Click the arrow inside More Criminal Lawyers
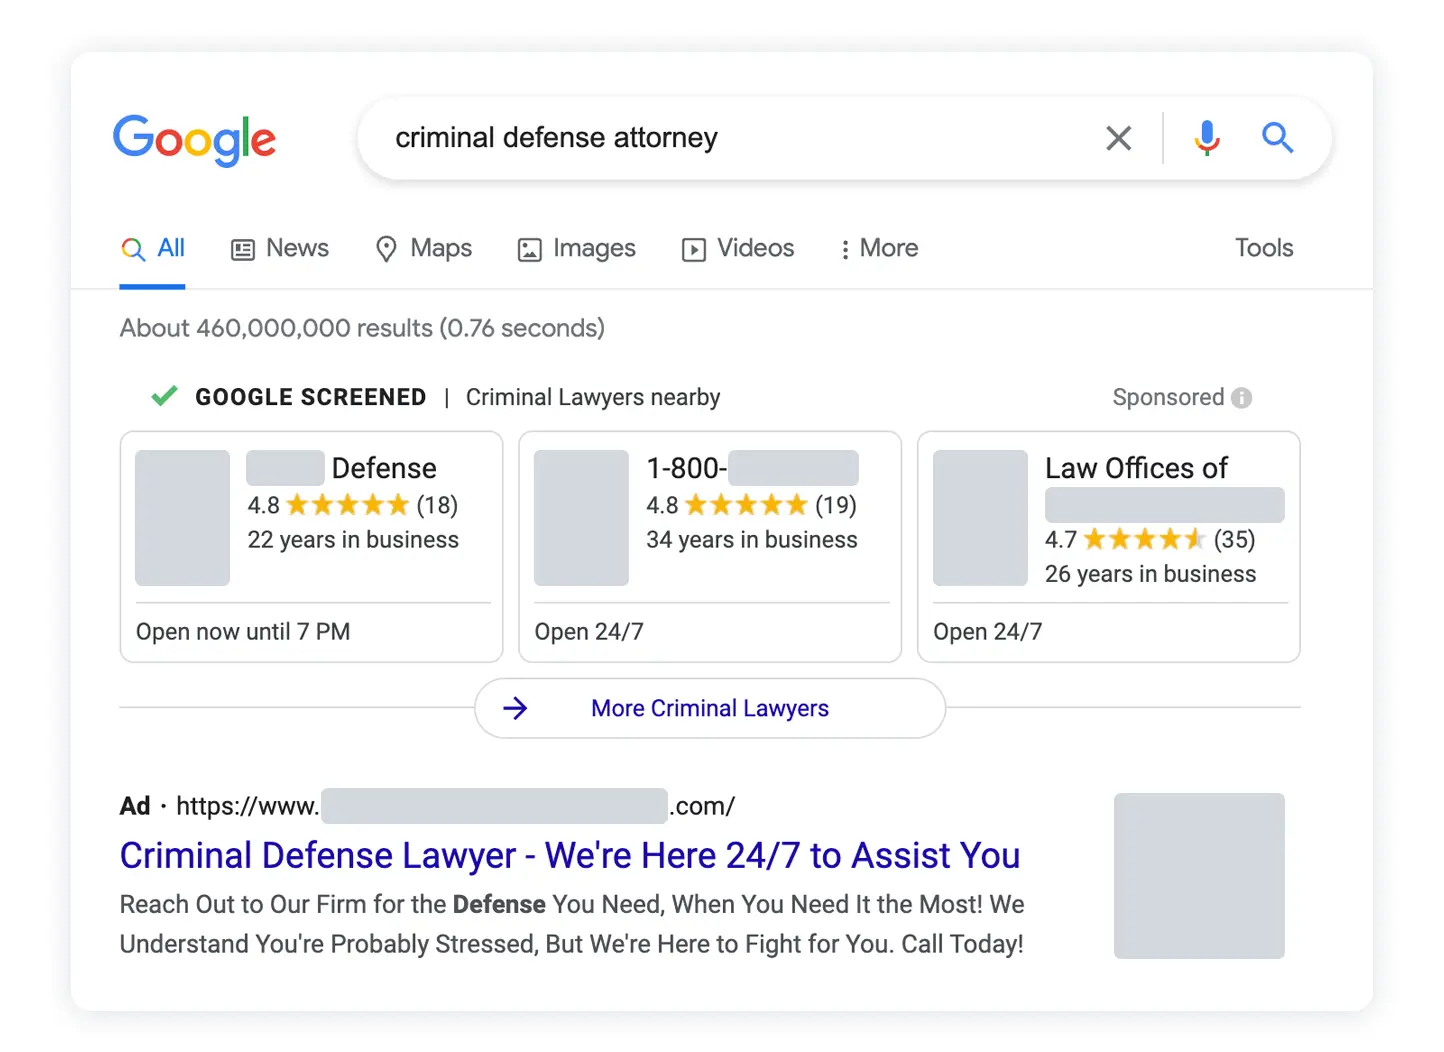The width and height of the screenshot is (1444, 1052). (516, 708)
